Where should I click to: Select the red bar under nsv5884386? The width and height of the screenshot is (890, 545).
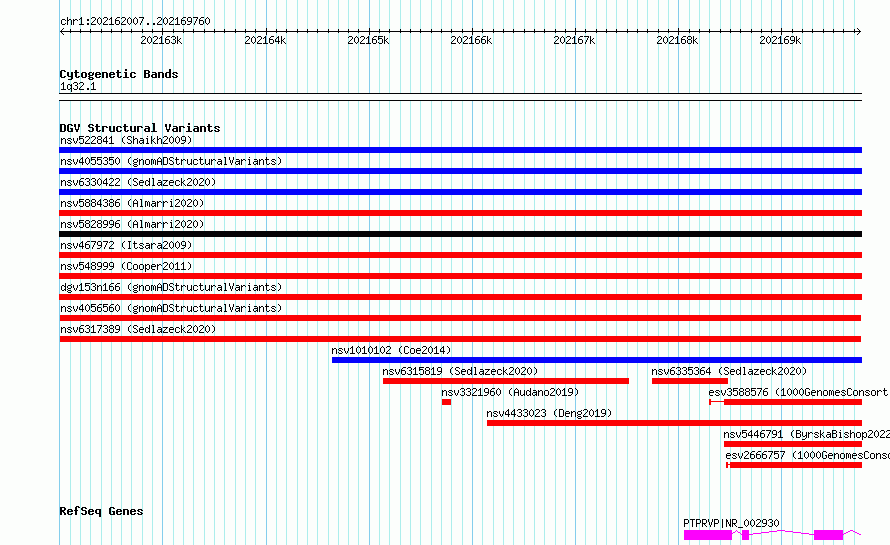(460, 213)
